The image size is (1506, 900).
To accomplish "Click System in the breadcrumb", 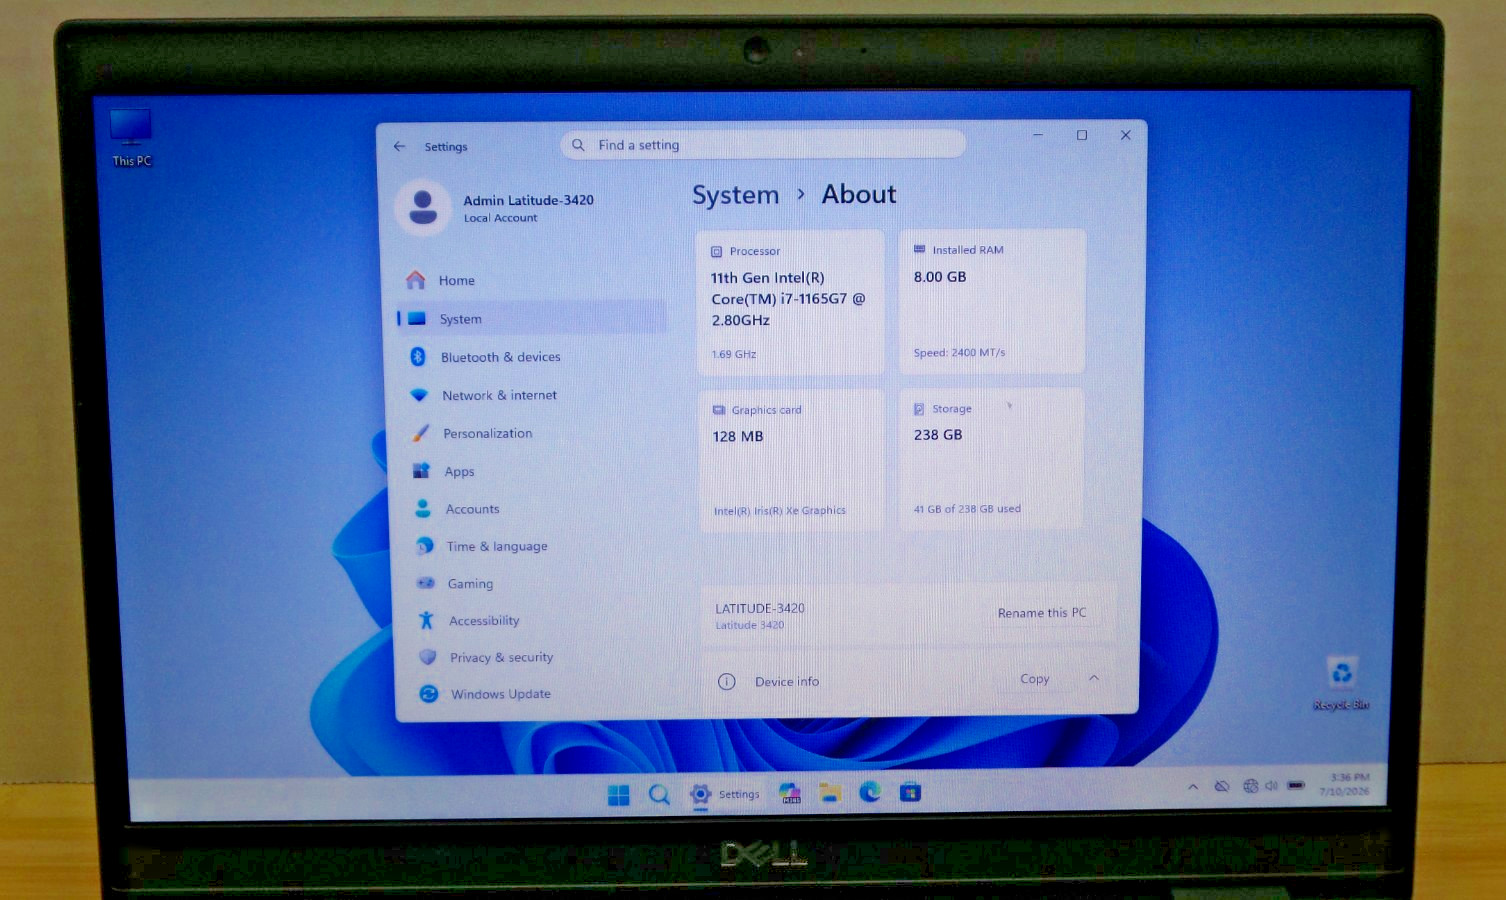I will (x=736, y=195).
